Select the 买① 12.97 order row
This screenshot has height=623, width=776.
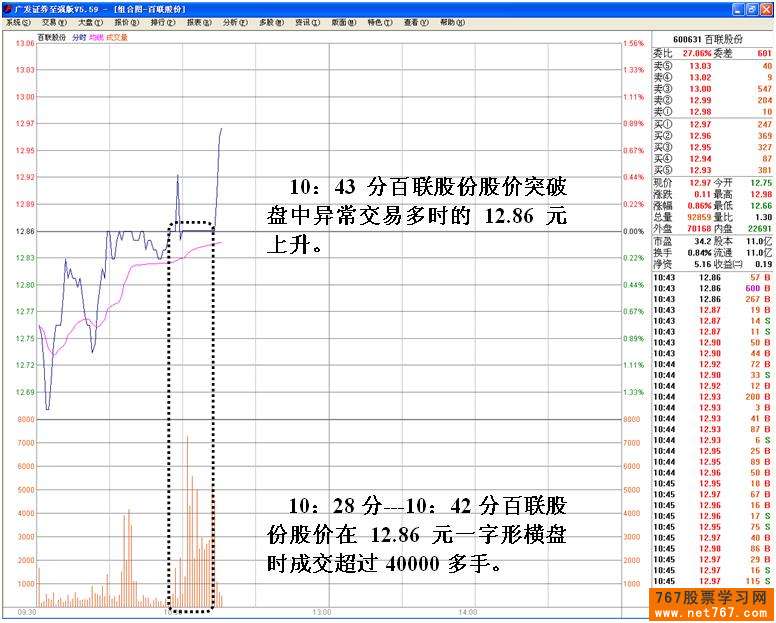click(713, 124)
